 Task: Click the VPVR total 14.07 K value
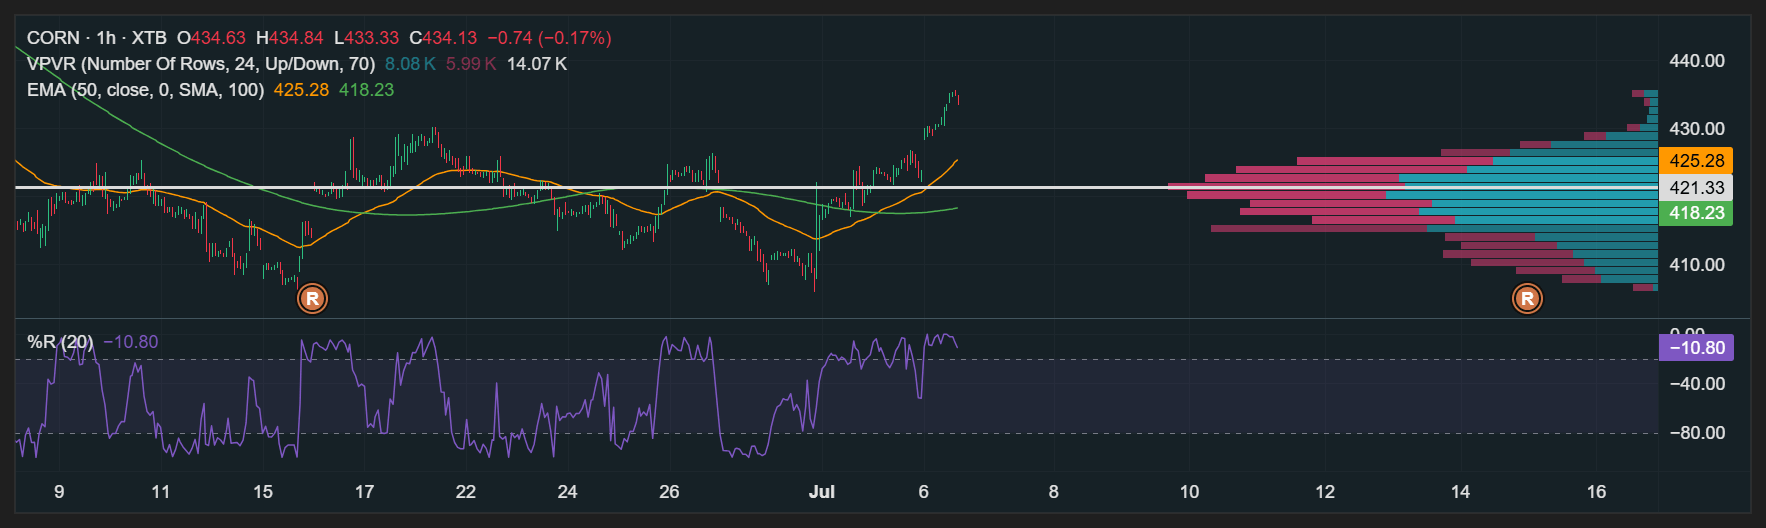pyautogui.click(x=537, y=64)
